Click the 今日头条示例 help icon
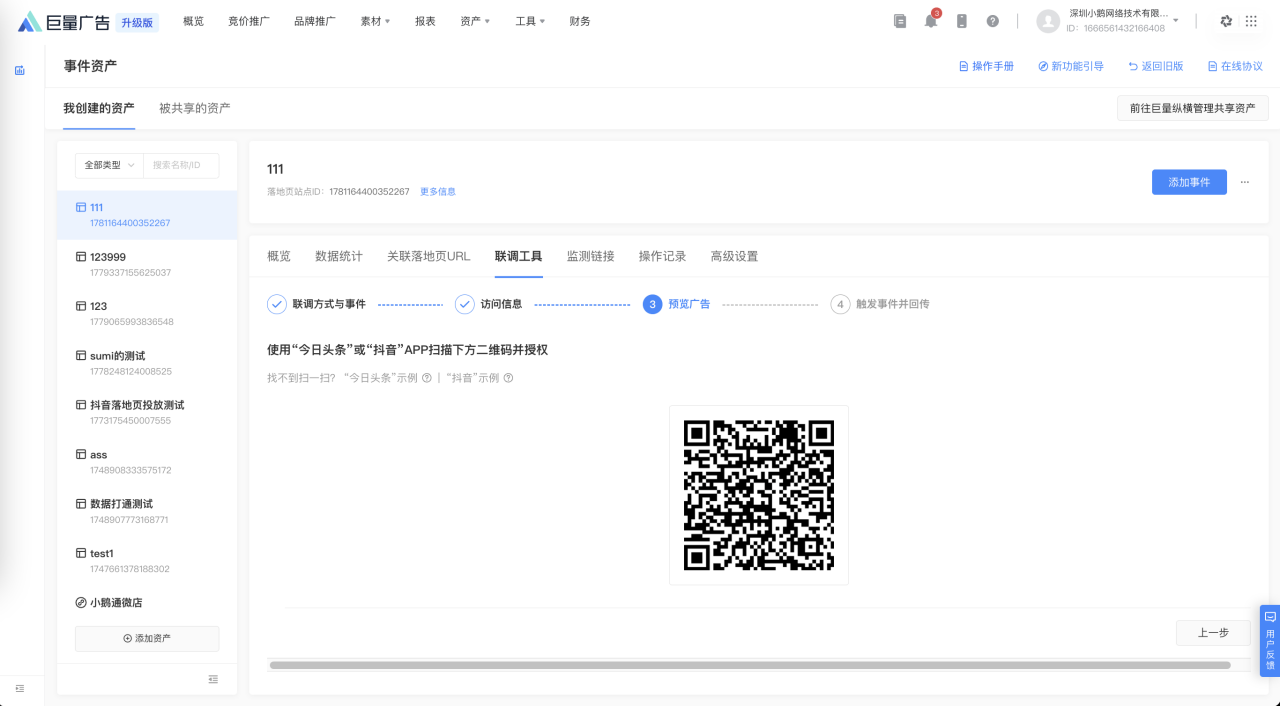 [x=427, y=378]
